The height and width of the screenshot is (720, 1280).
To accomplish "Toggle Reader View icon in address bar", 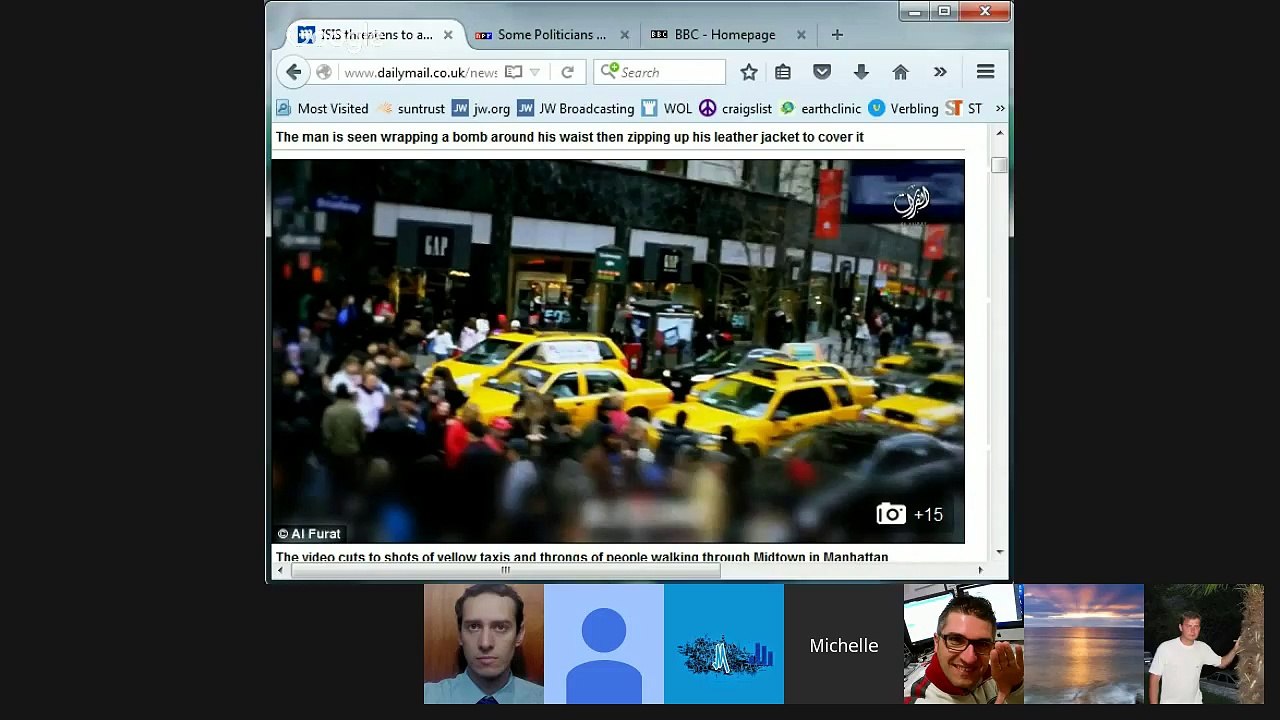I will pos(513,72).
